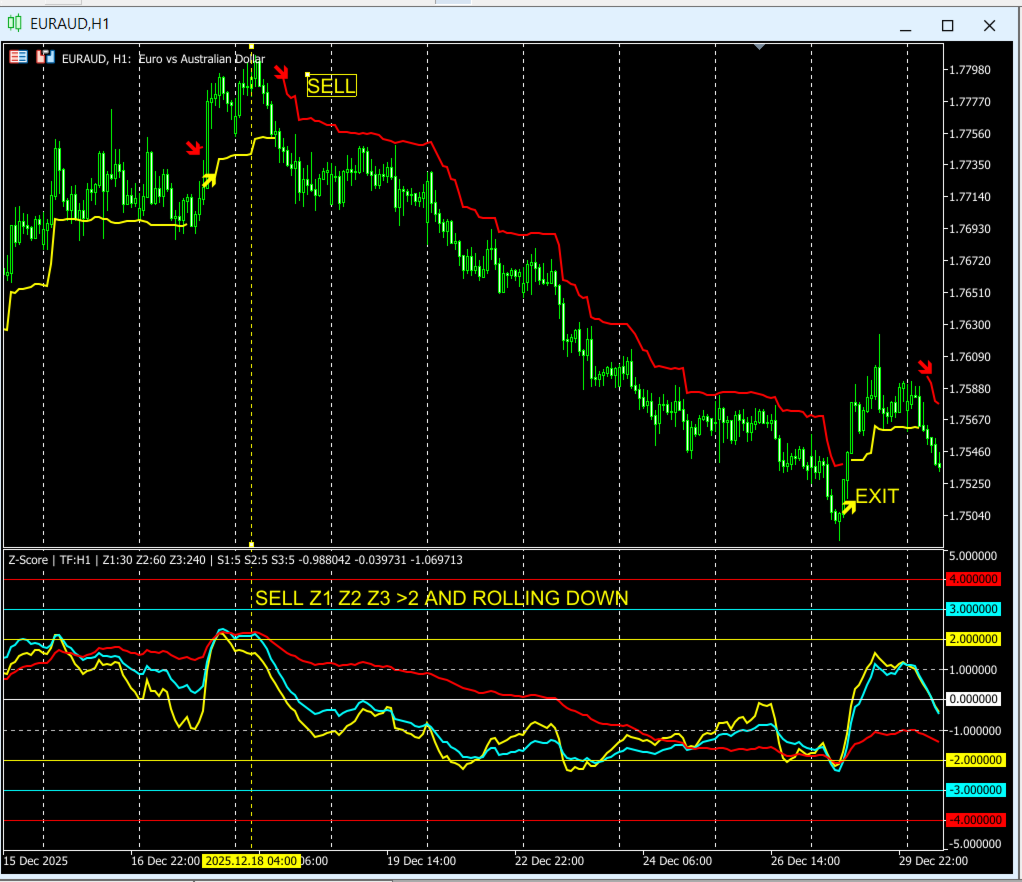
Task: Click the 1.76720 price scale value
Action: (970, 261)
